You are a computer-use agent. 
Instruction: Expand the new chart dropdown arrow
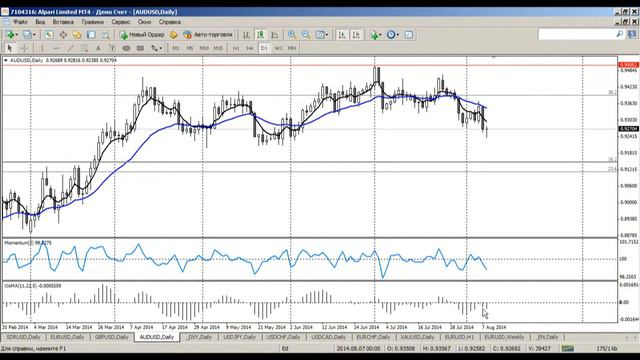coord(16,35)
